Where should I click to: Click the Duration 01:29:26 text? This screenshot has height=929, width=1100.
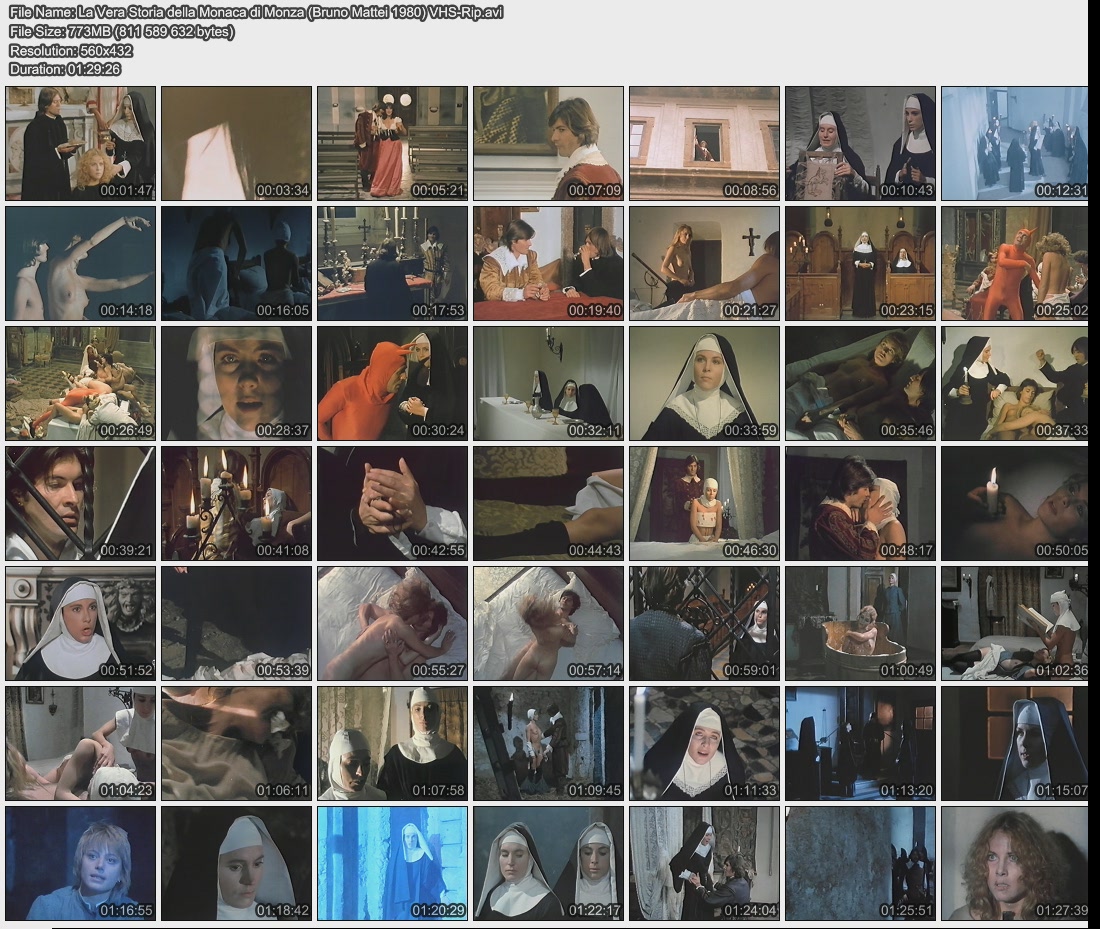65,69
